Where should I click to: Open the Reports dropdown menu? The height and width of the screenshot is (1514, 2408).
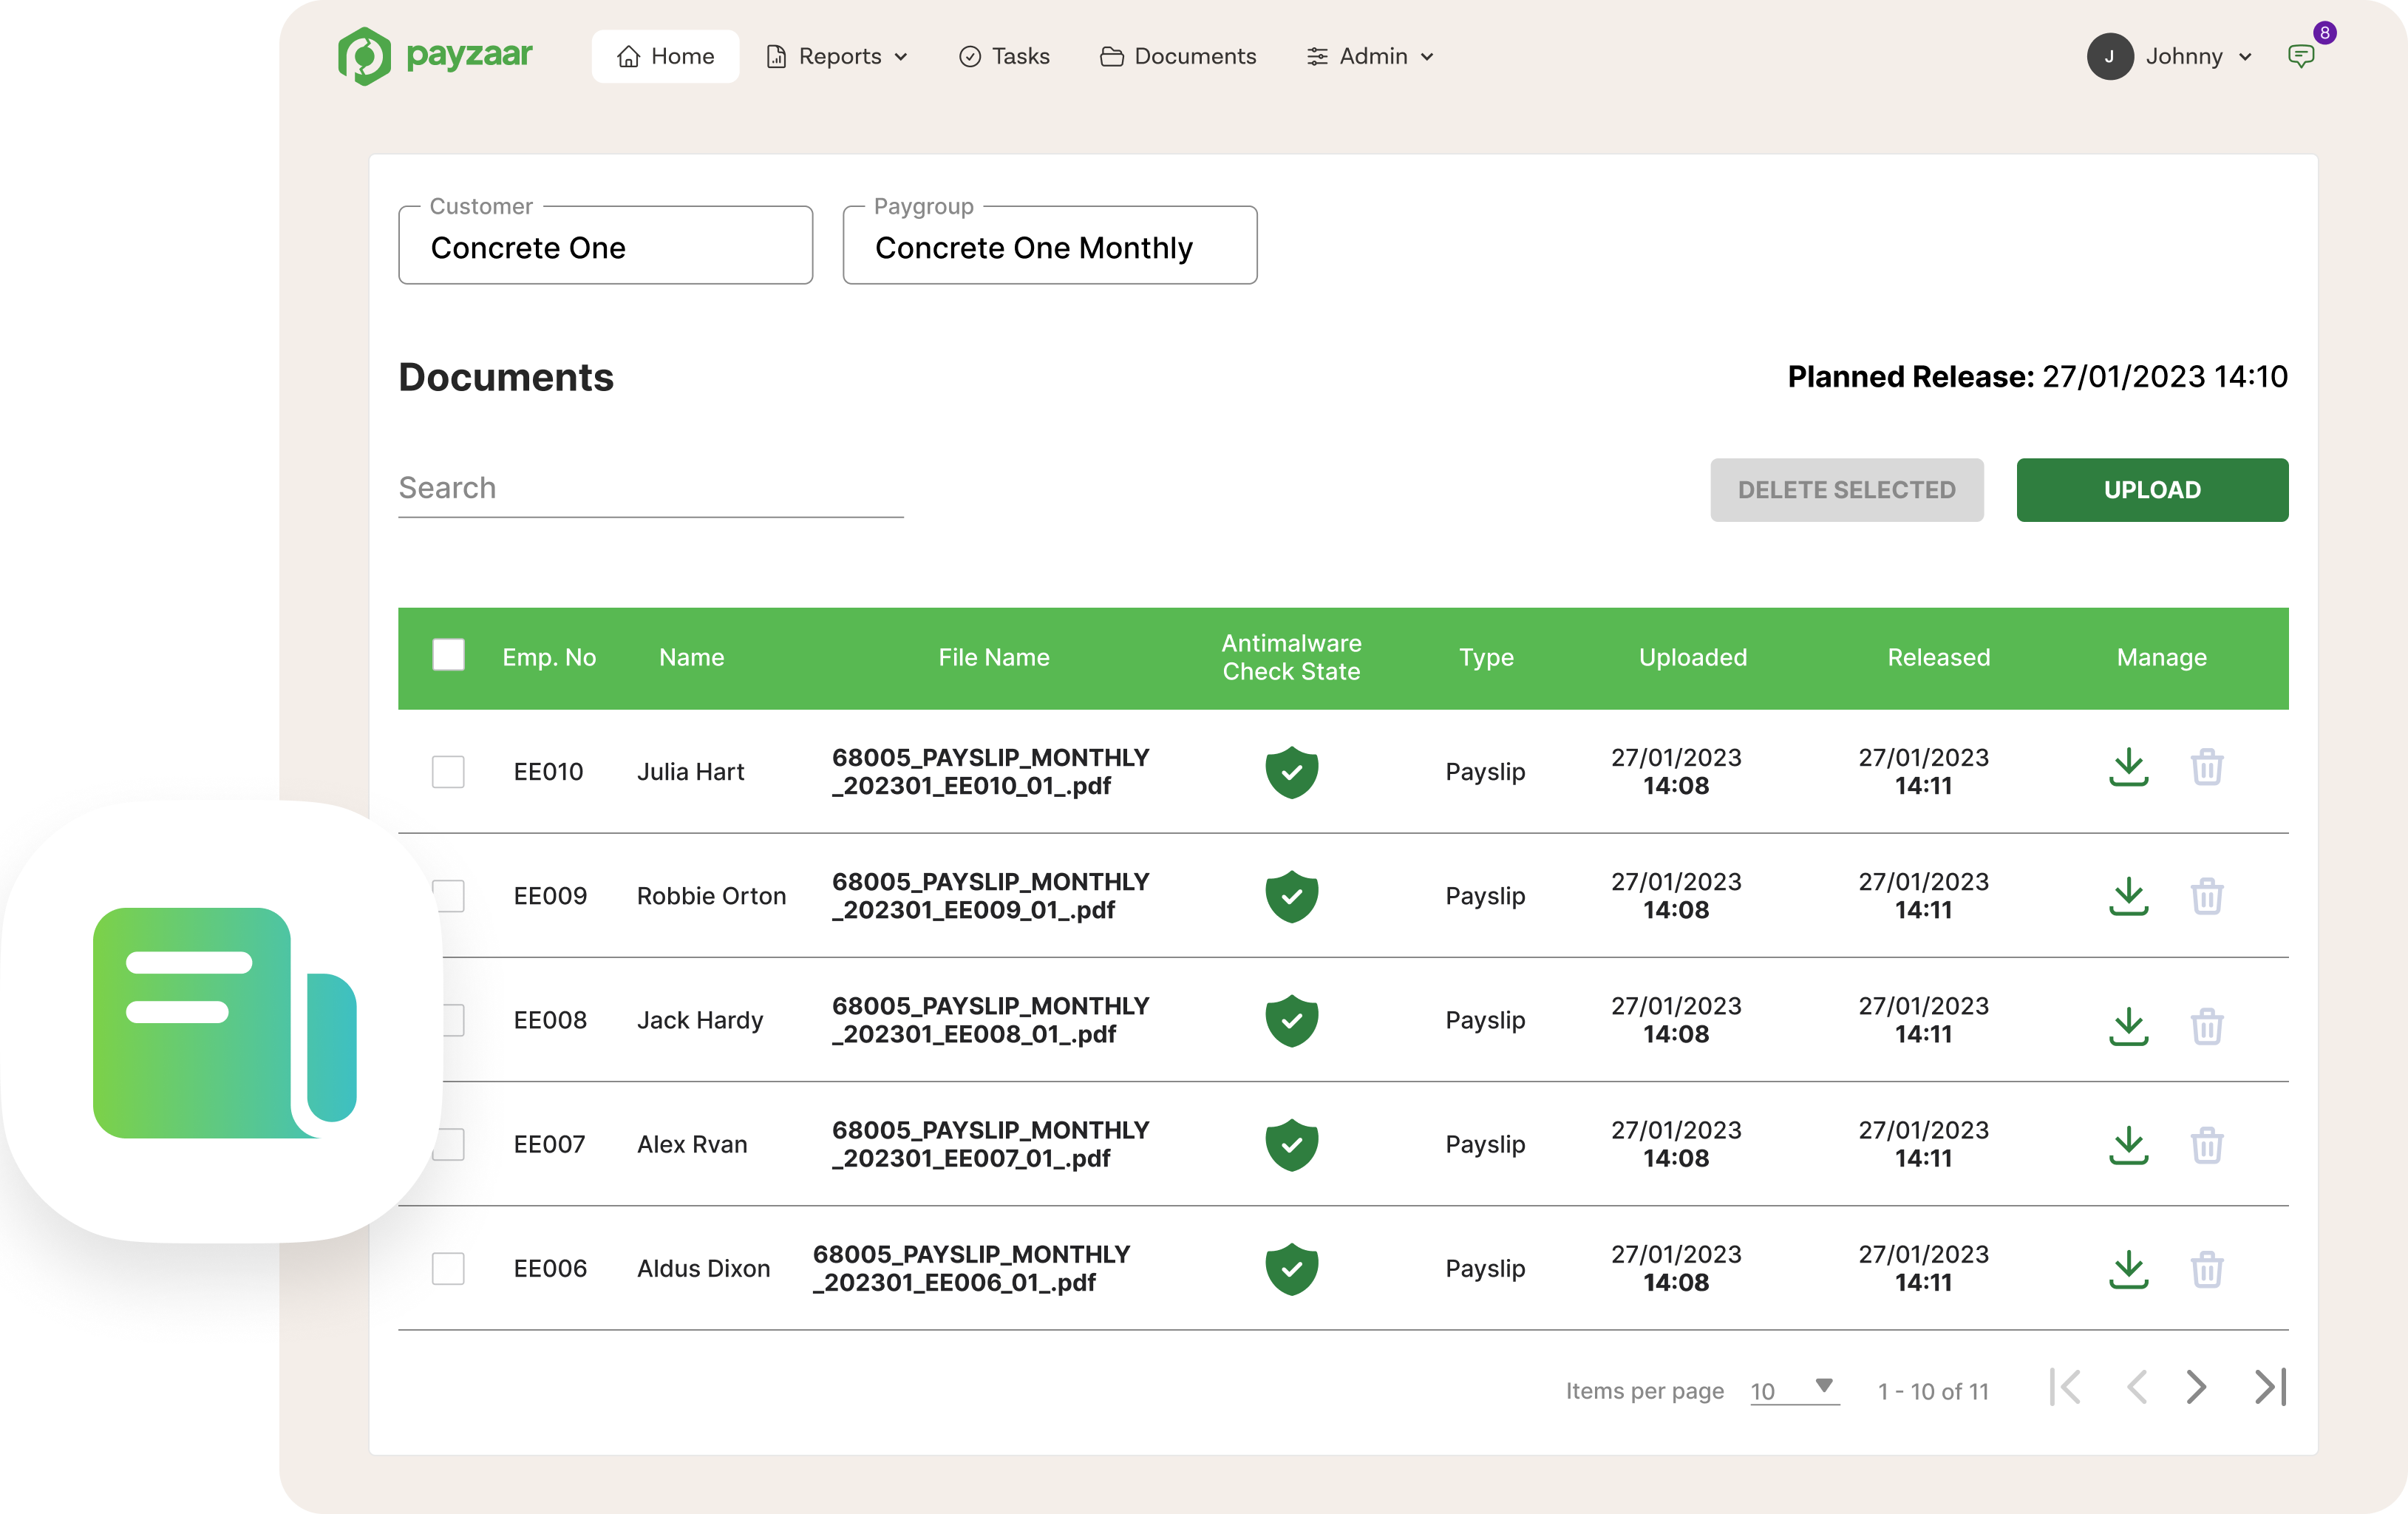tap(837, 56)
